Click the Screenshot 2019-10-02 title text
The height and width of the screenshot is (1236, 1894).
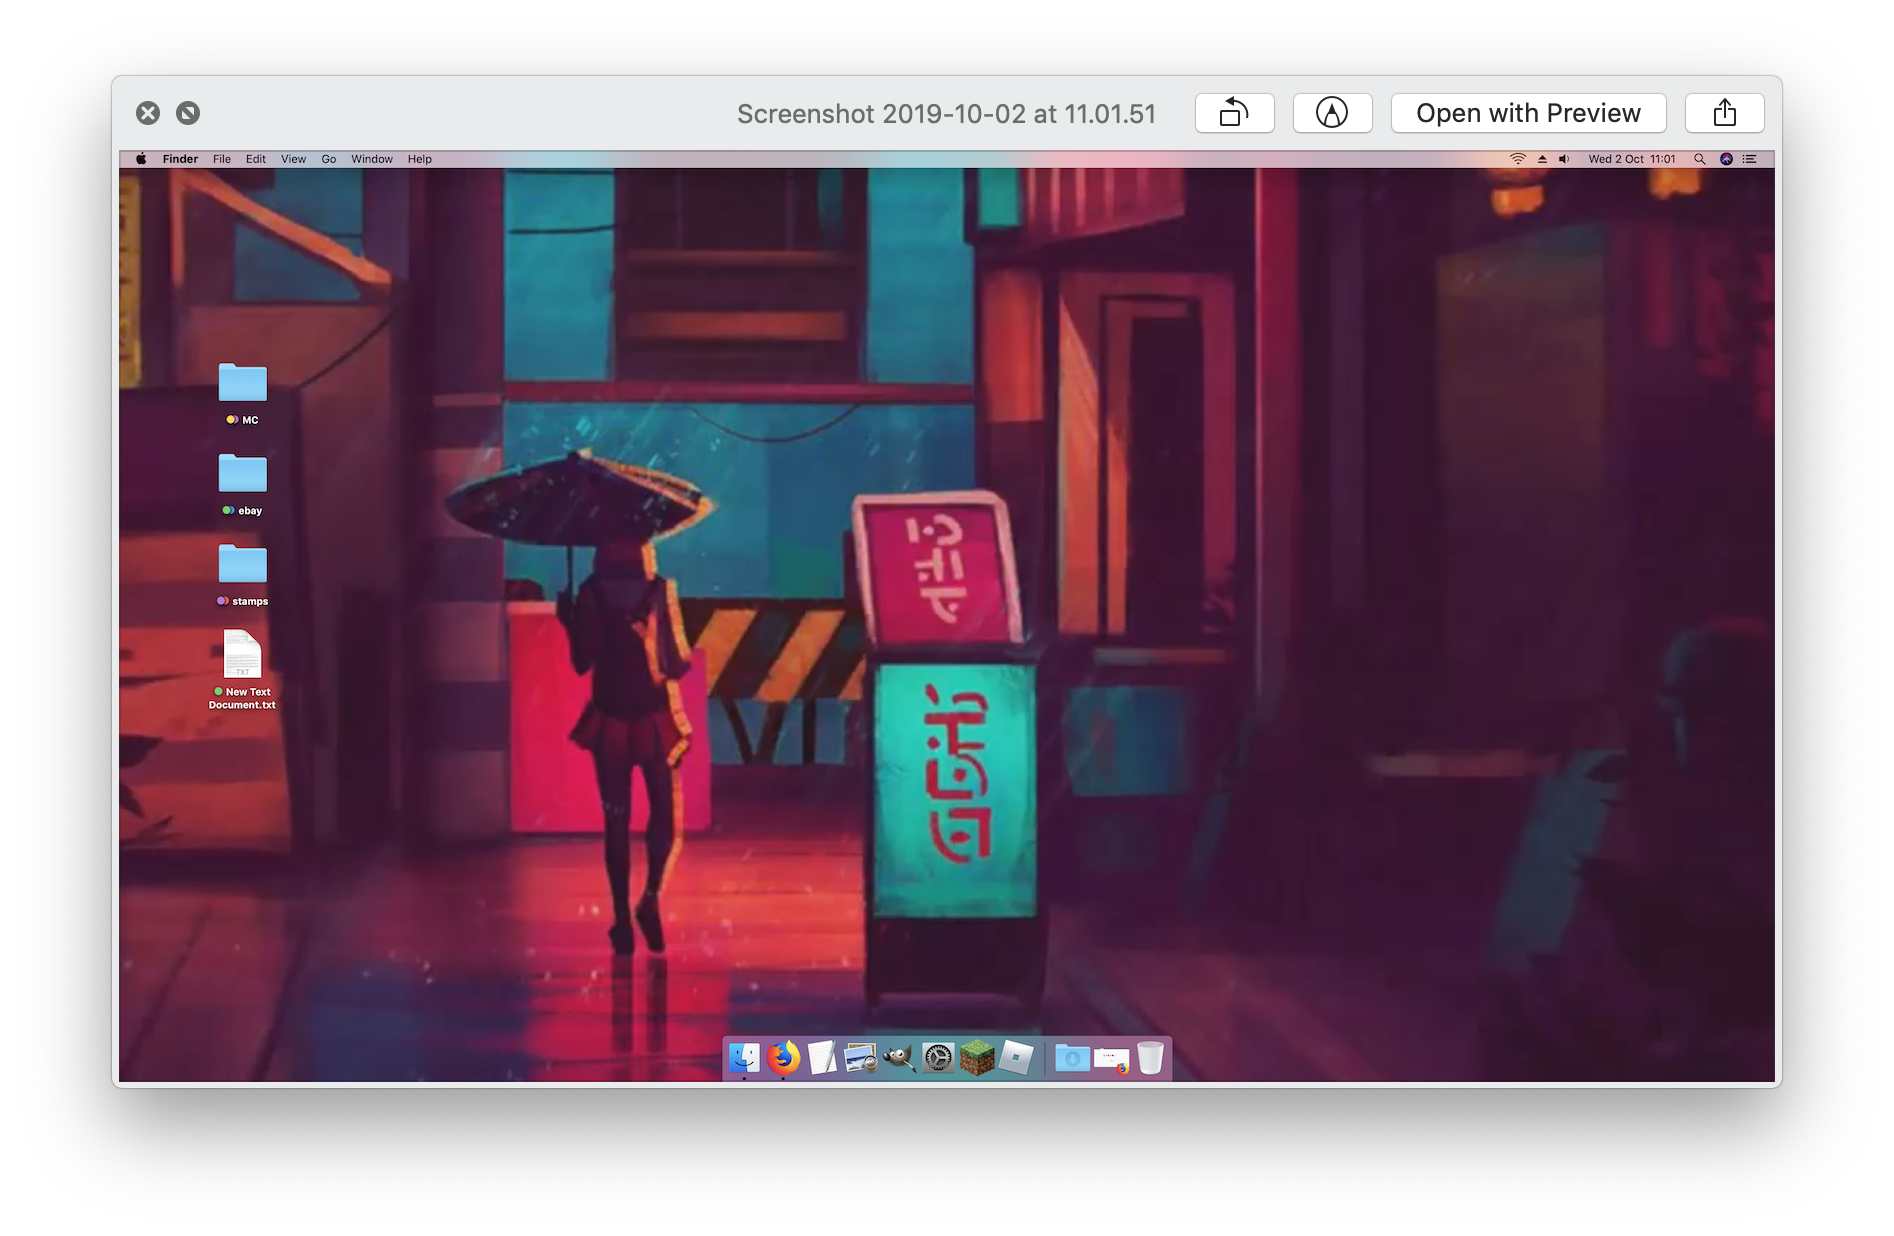point(946,114)
